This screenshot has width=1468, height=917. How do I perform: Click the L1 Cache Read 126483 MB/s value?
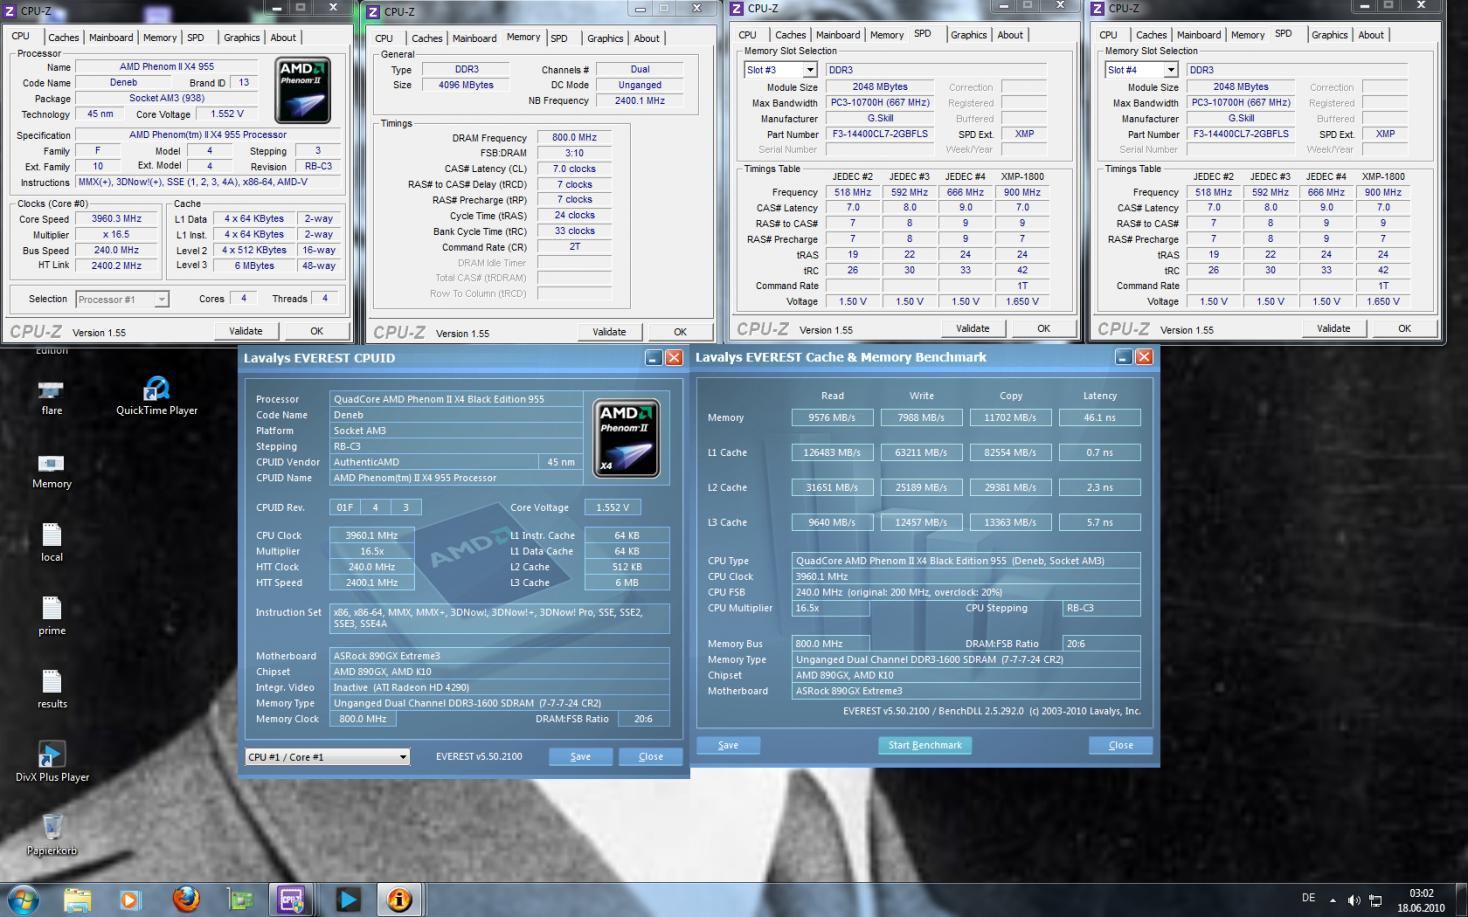click(x=832, y=452)
